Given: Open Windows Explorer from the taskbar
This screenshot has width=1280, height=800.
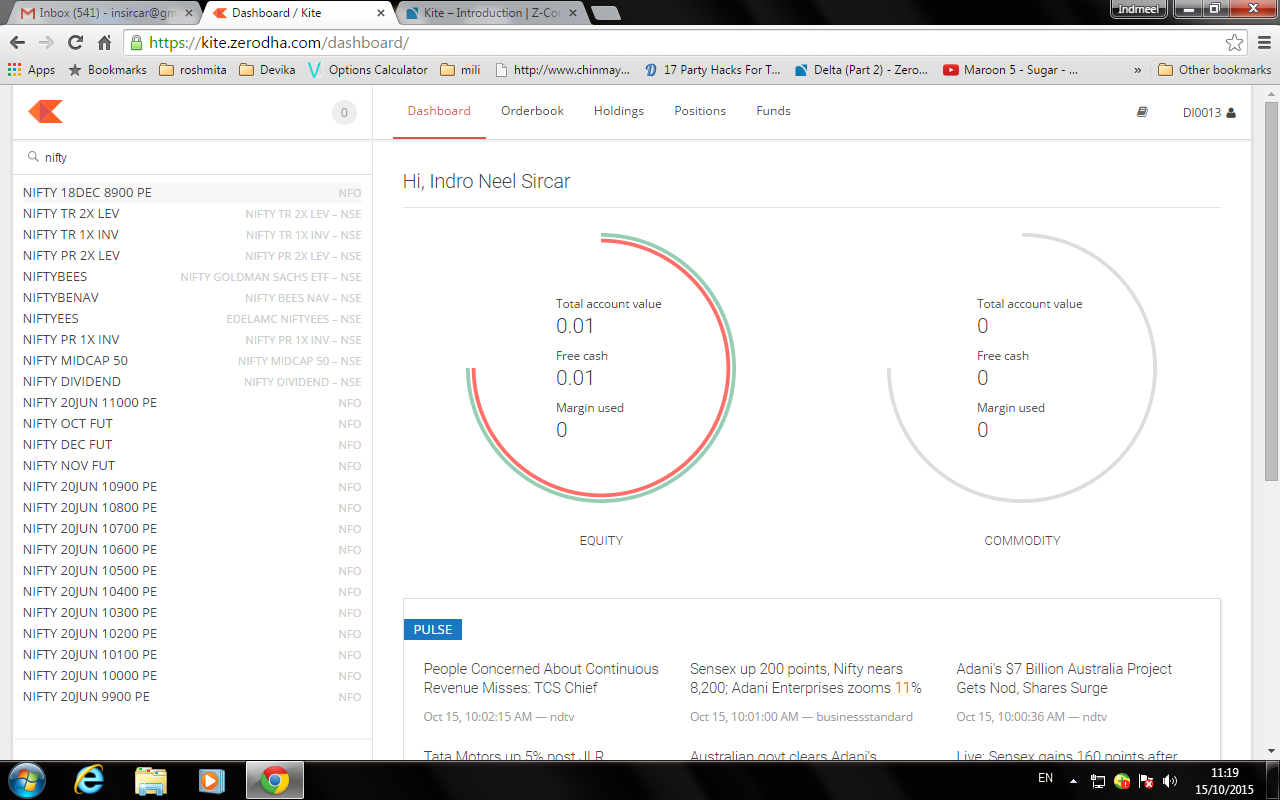Looking at the screenshot, I should coord(150,780).
